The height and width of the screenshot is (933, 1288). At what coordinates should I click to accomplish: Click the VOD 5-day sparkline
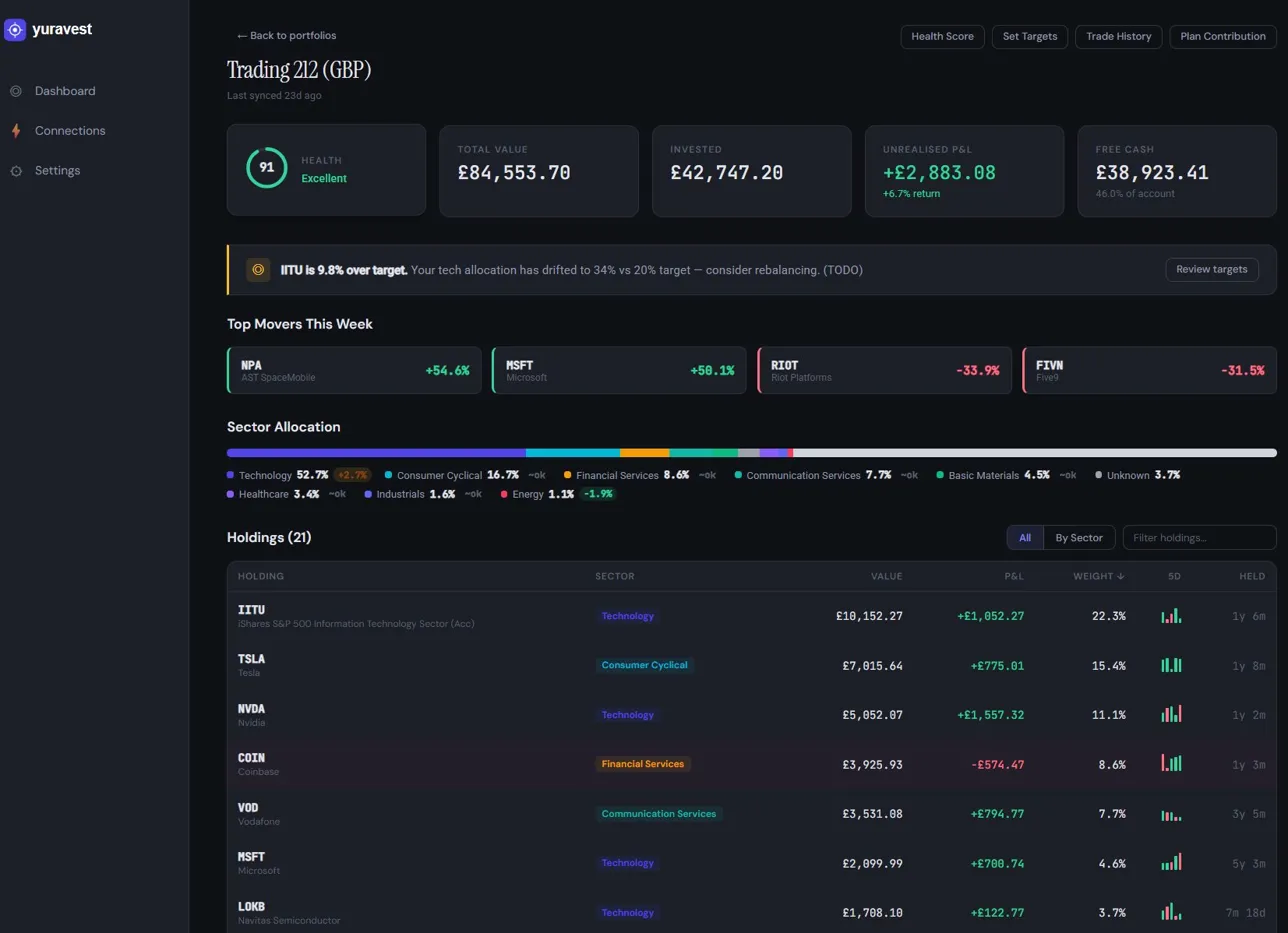pyautogui.click(x=1171, y=813)
